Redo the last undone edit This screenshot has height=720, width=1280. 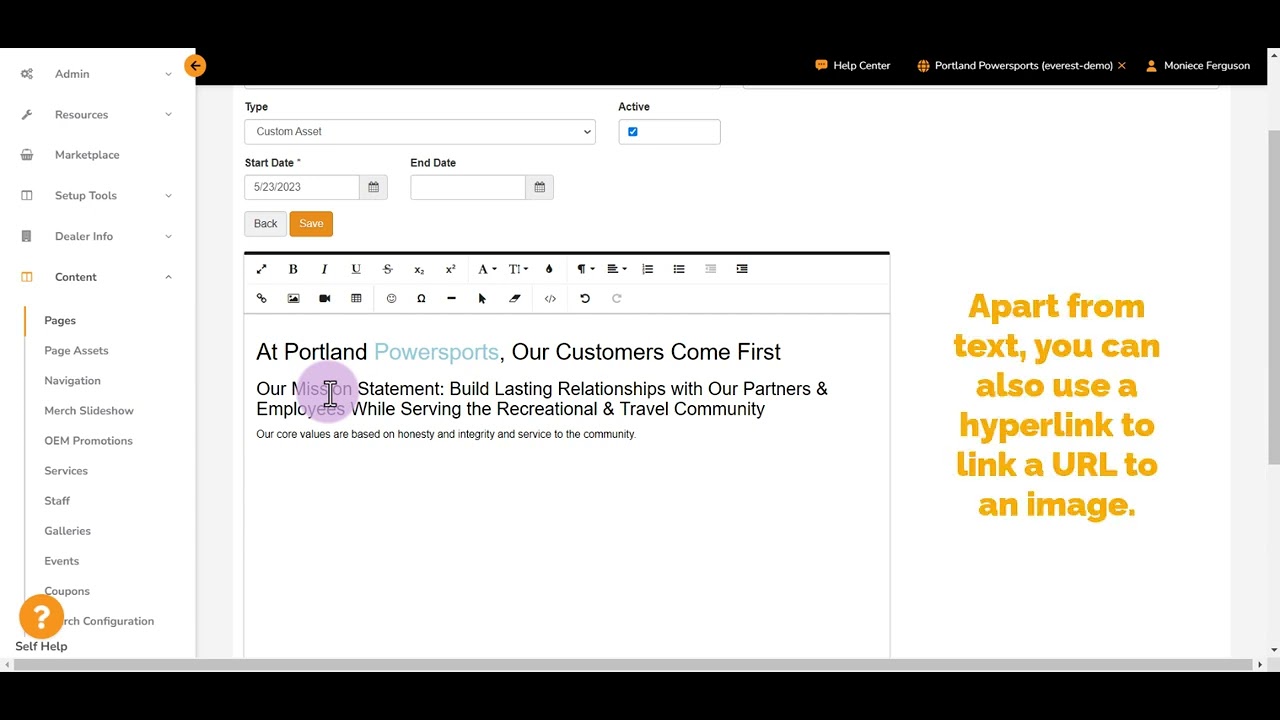coord(616,298)
